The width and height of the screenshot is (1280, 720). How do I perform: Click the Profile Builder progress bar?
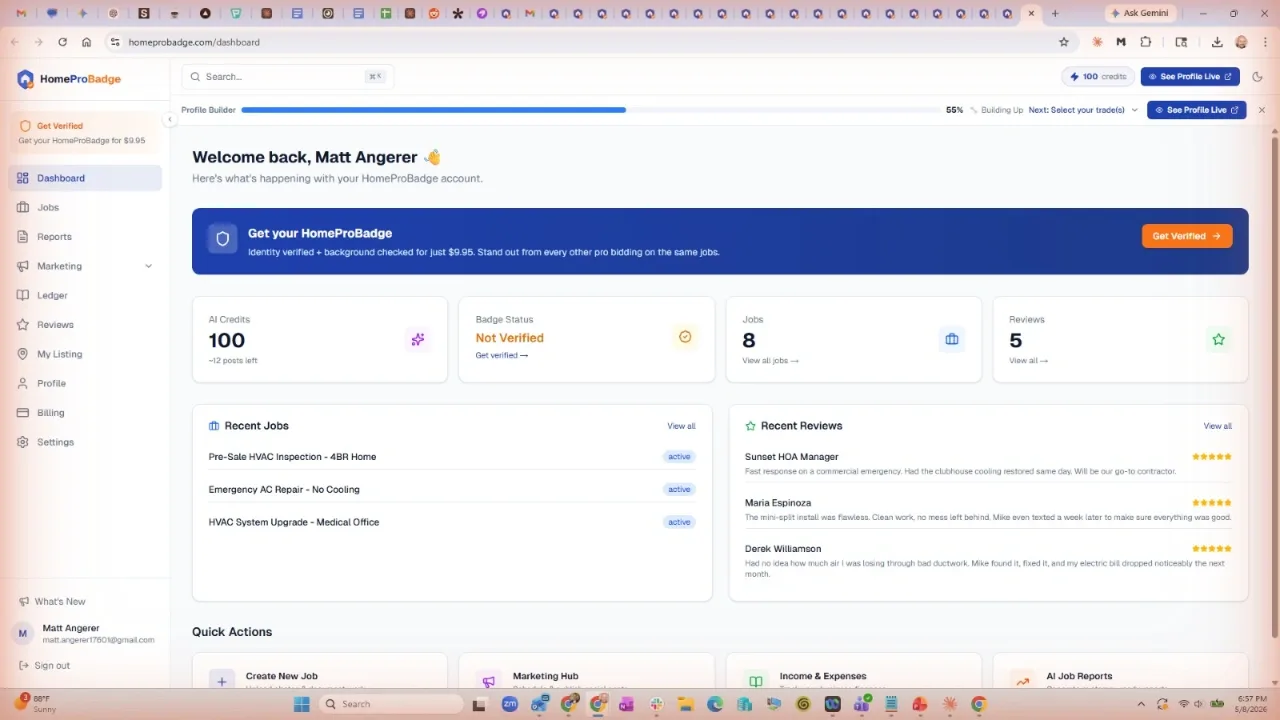pyautogui.click(x=590, y=110)
